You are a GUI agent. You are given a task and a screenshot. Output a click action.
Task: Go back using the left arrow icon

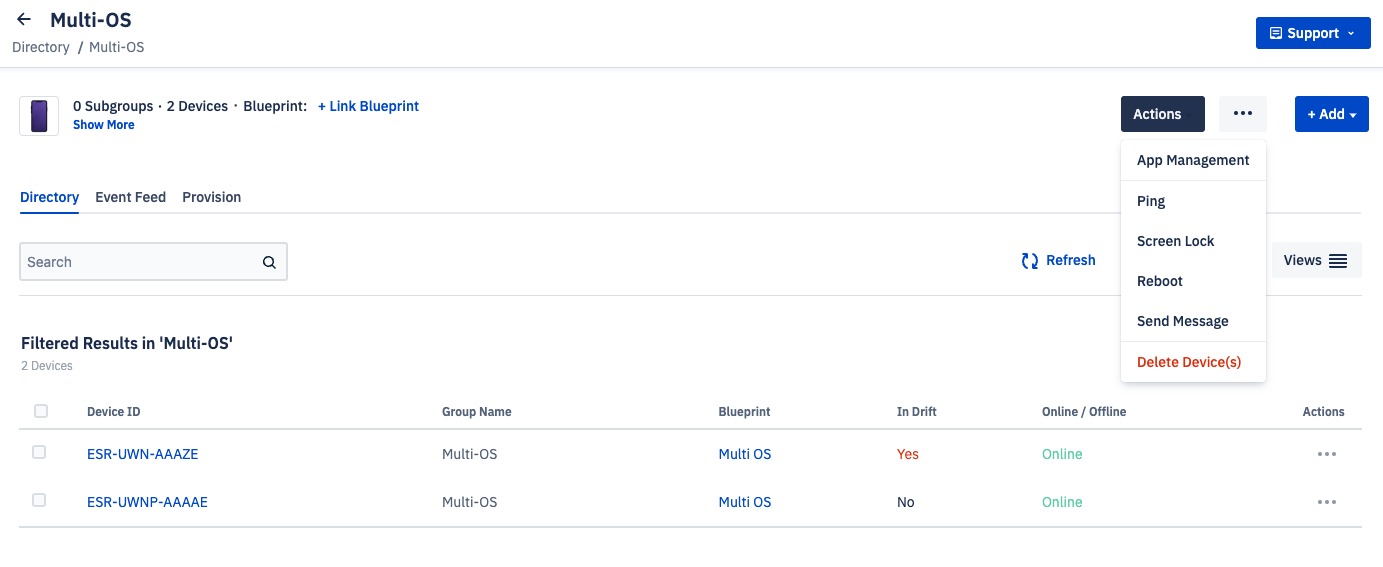point(24,19)
